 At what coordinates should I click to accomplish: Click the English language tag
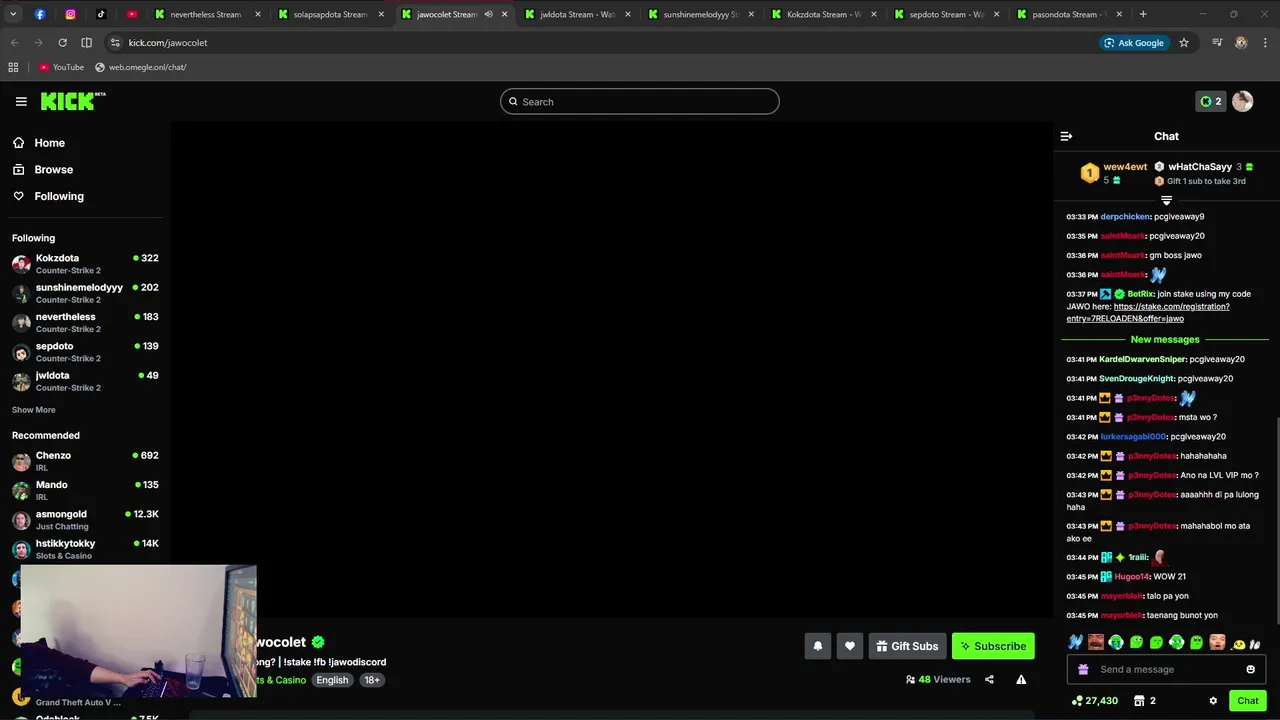[x=332, y=680]
